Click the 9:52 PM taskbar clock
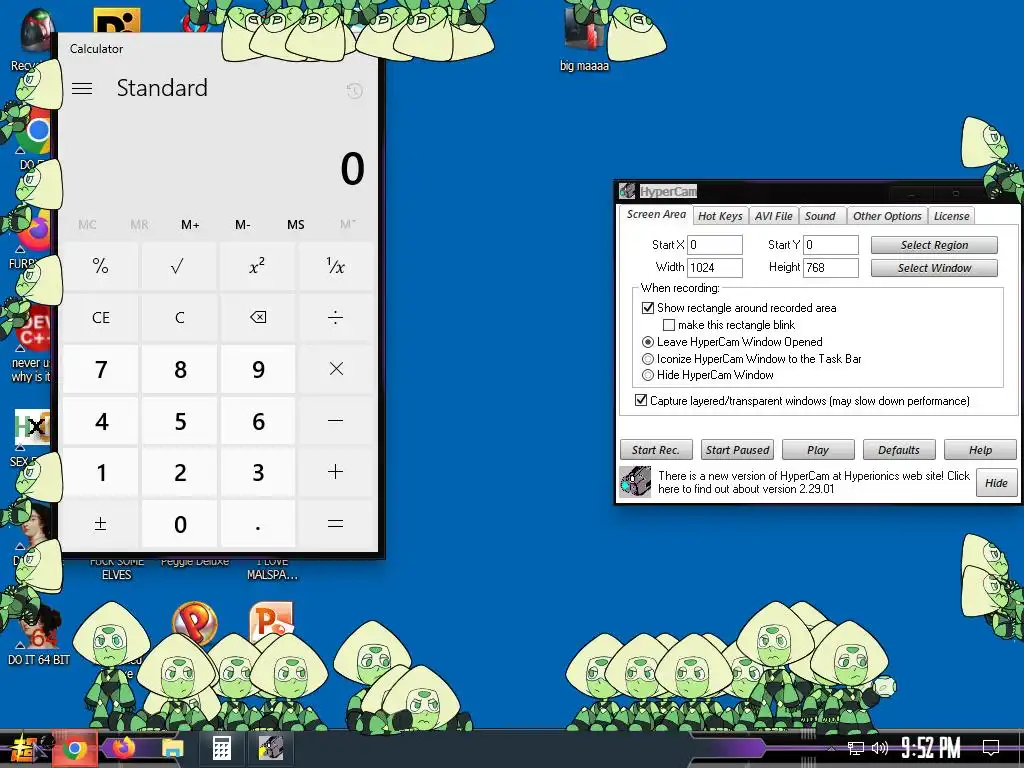Viewport: 1024px width, 768px height. click(x=931, y=748)
